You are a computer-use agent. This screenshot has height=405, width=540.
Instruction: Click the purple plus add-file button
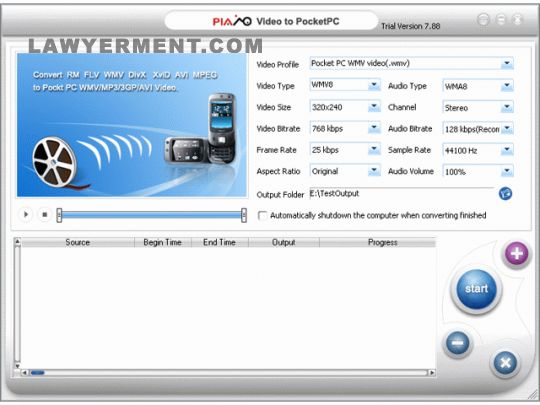click(x=516, y=254)
